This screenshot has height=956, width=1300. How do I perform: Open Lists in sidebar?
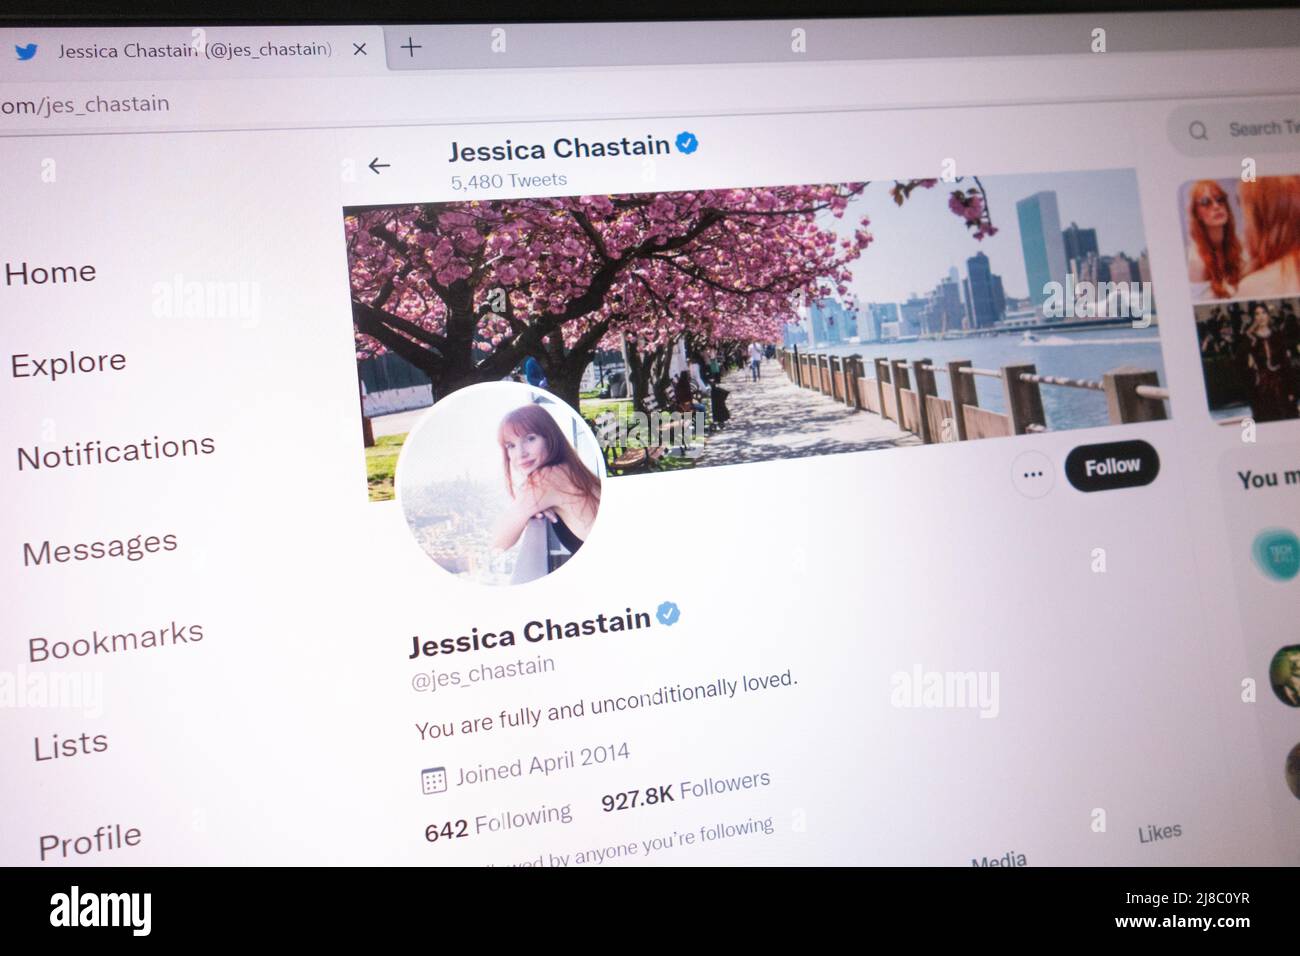coord(70,746)
